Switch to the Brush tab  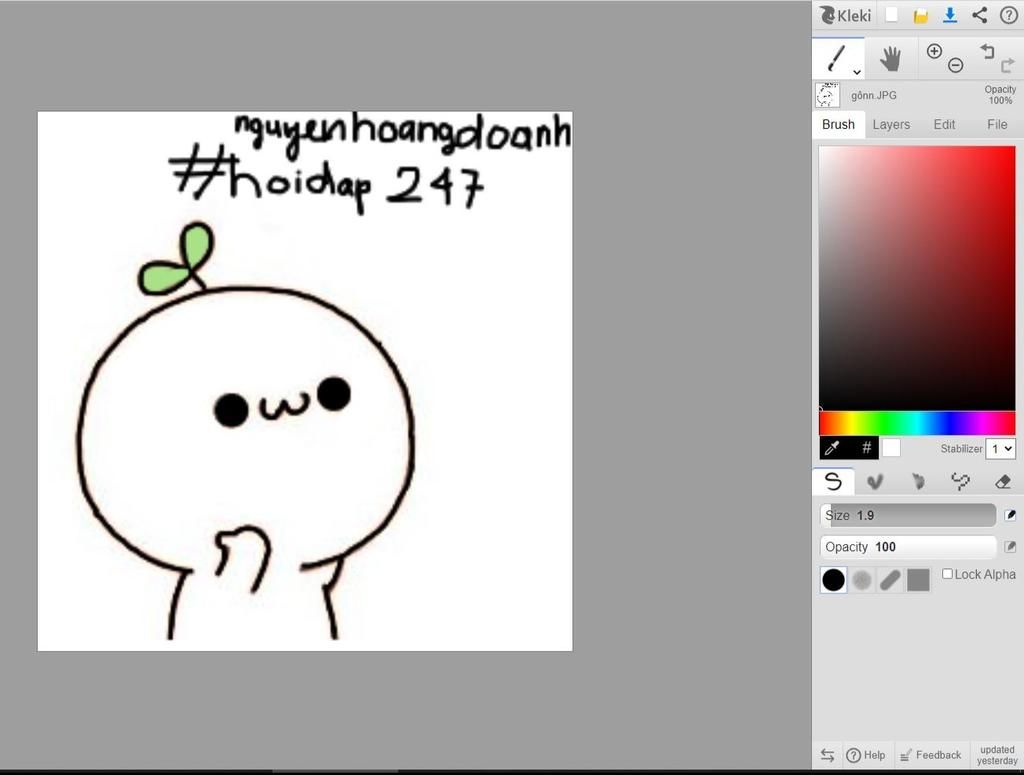point(839,124)
